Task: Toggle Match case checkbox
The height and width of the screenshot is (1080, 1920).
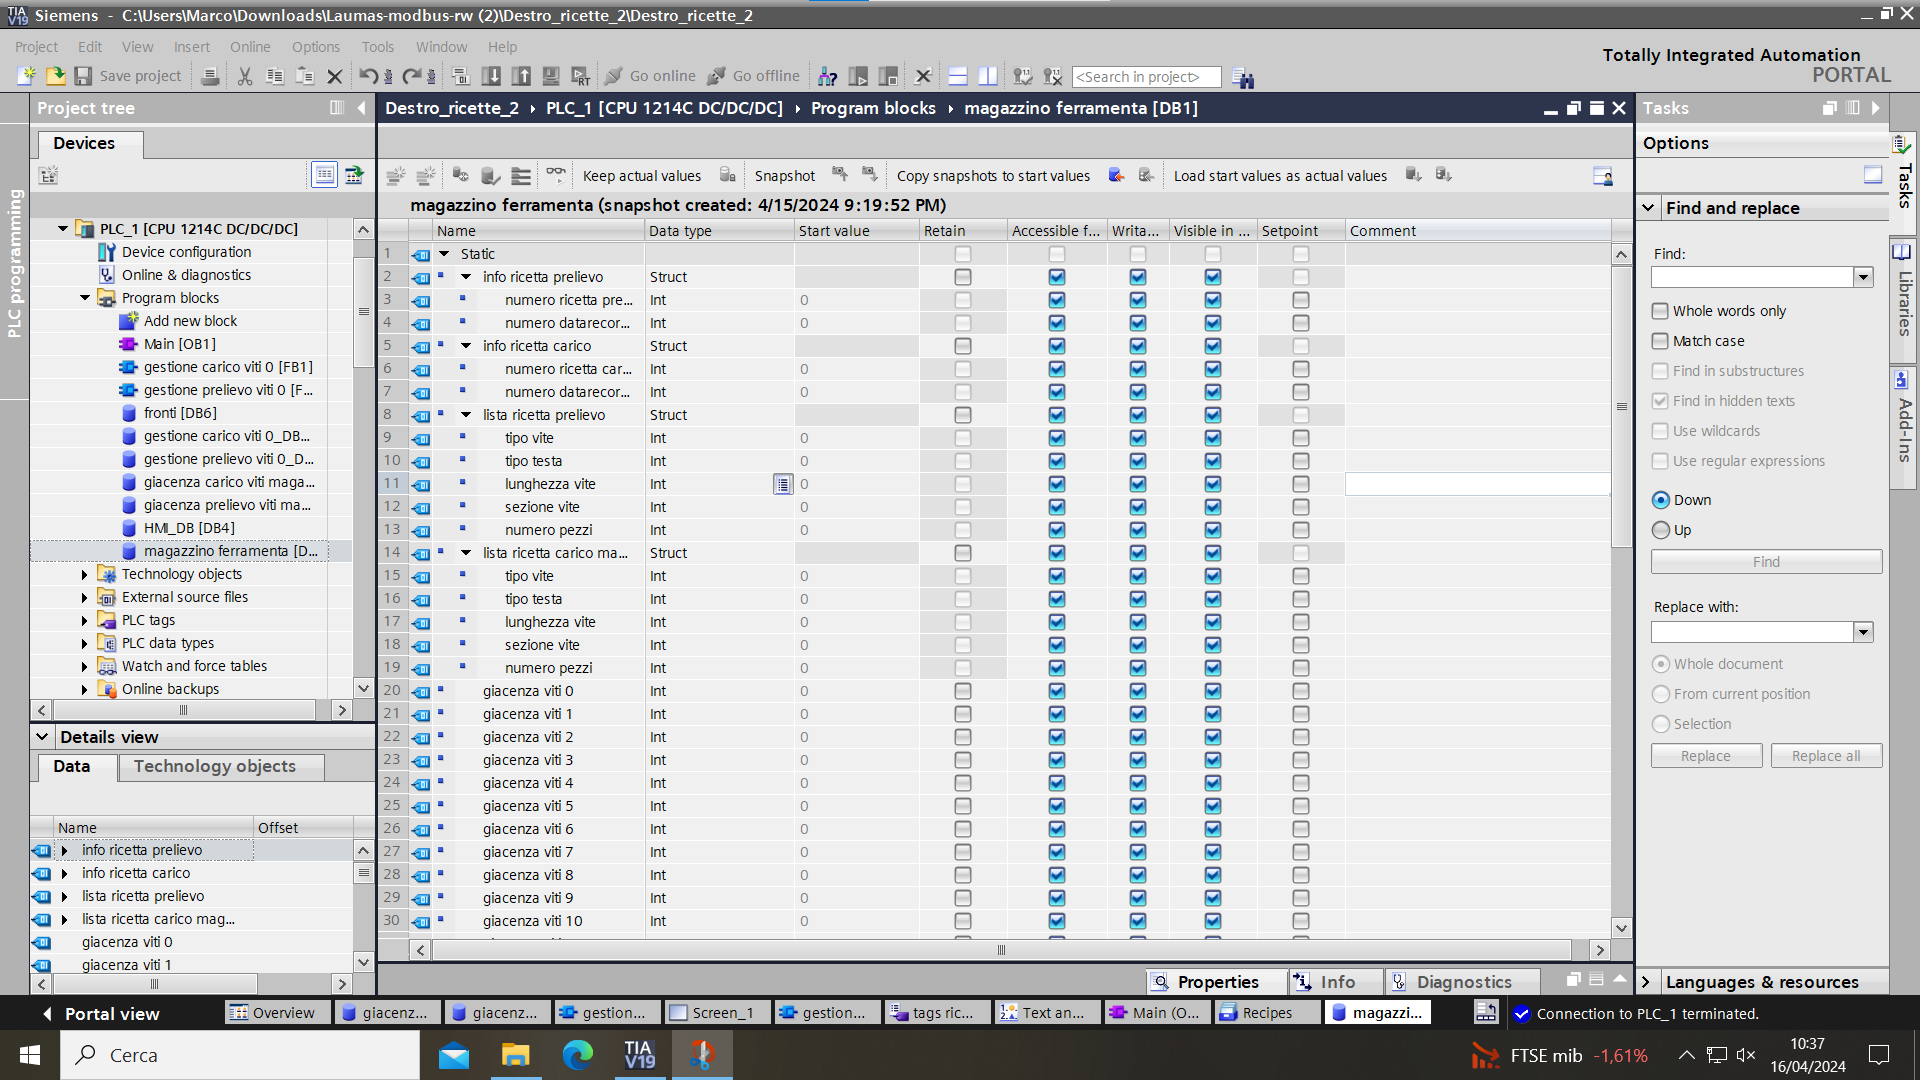Action: point(1660,341)
